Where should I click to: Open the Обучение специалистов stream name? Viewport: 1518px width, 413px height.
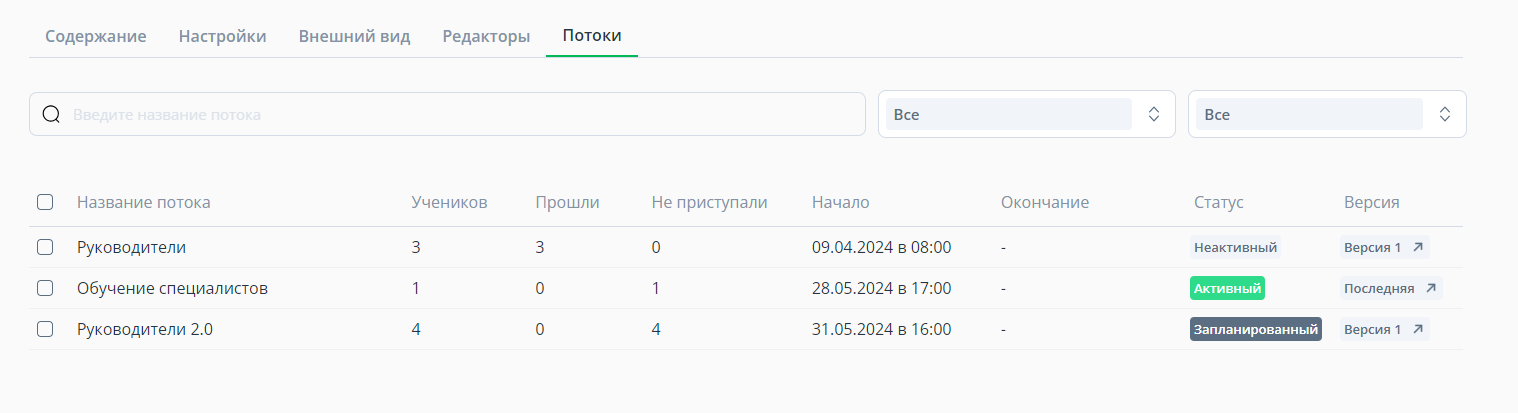[x=173, y=288]
